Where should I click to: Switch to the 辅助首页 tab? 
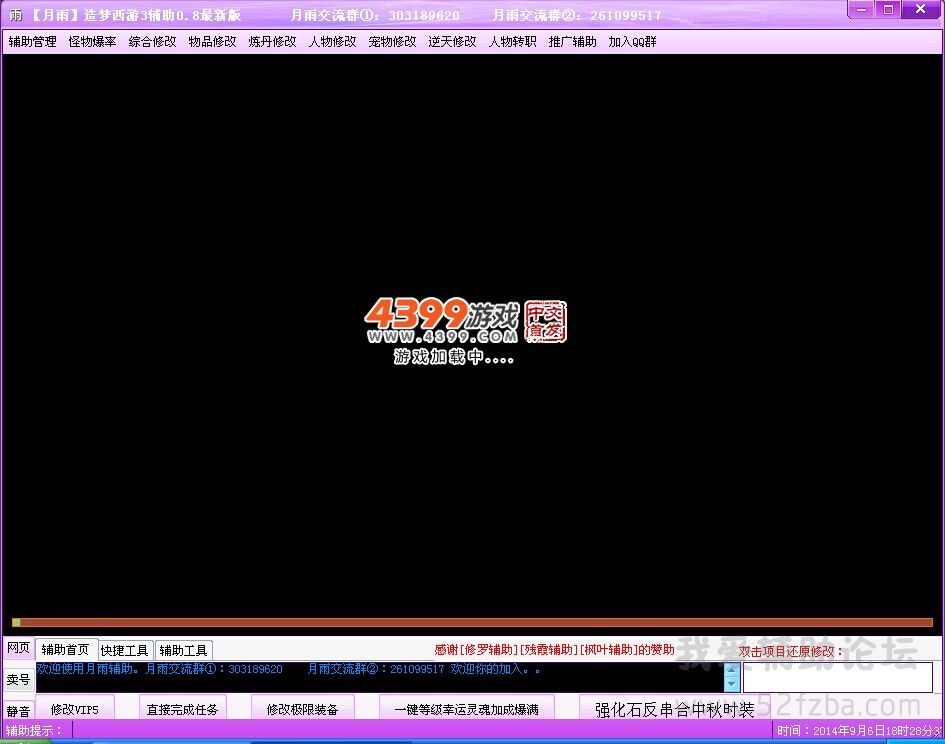[x=65, y=649]
